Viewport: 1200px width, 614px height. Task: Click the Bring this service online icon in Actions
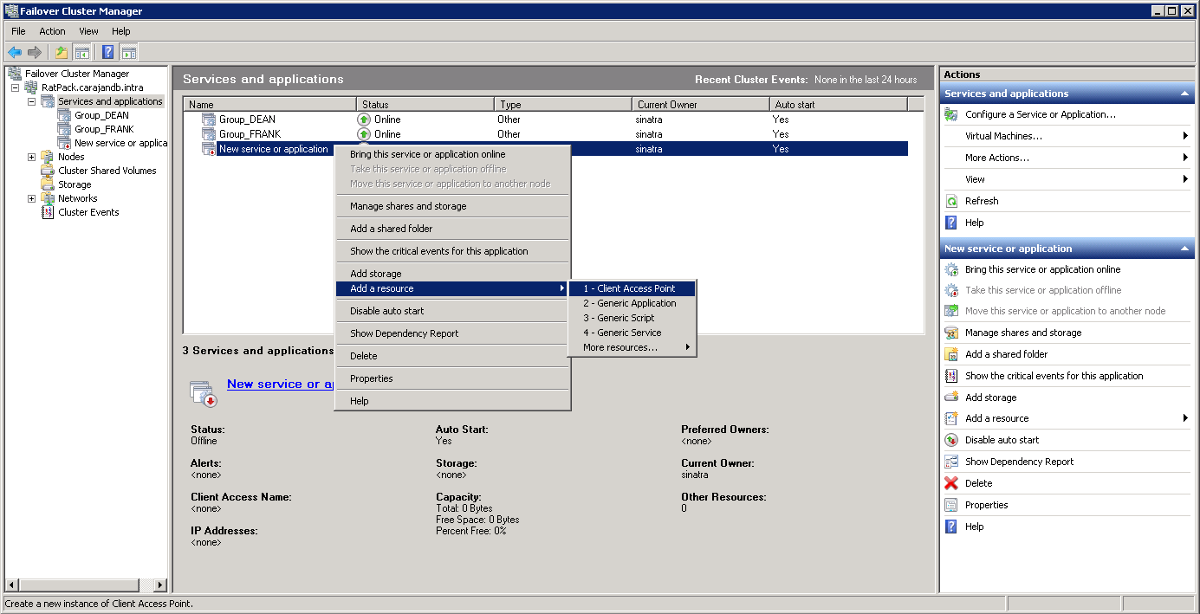pyautogui.click(x=952, y=269)
